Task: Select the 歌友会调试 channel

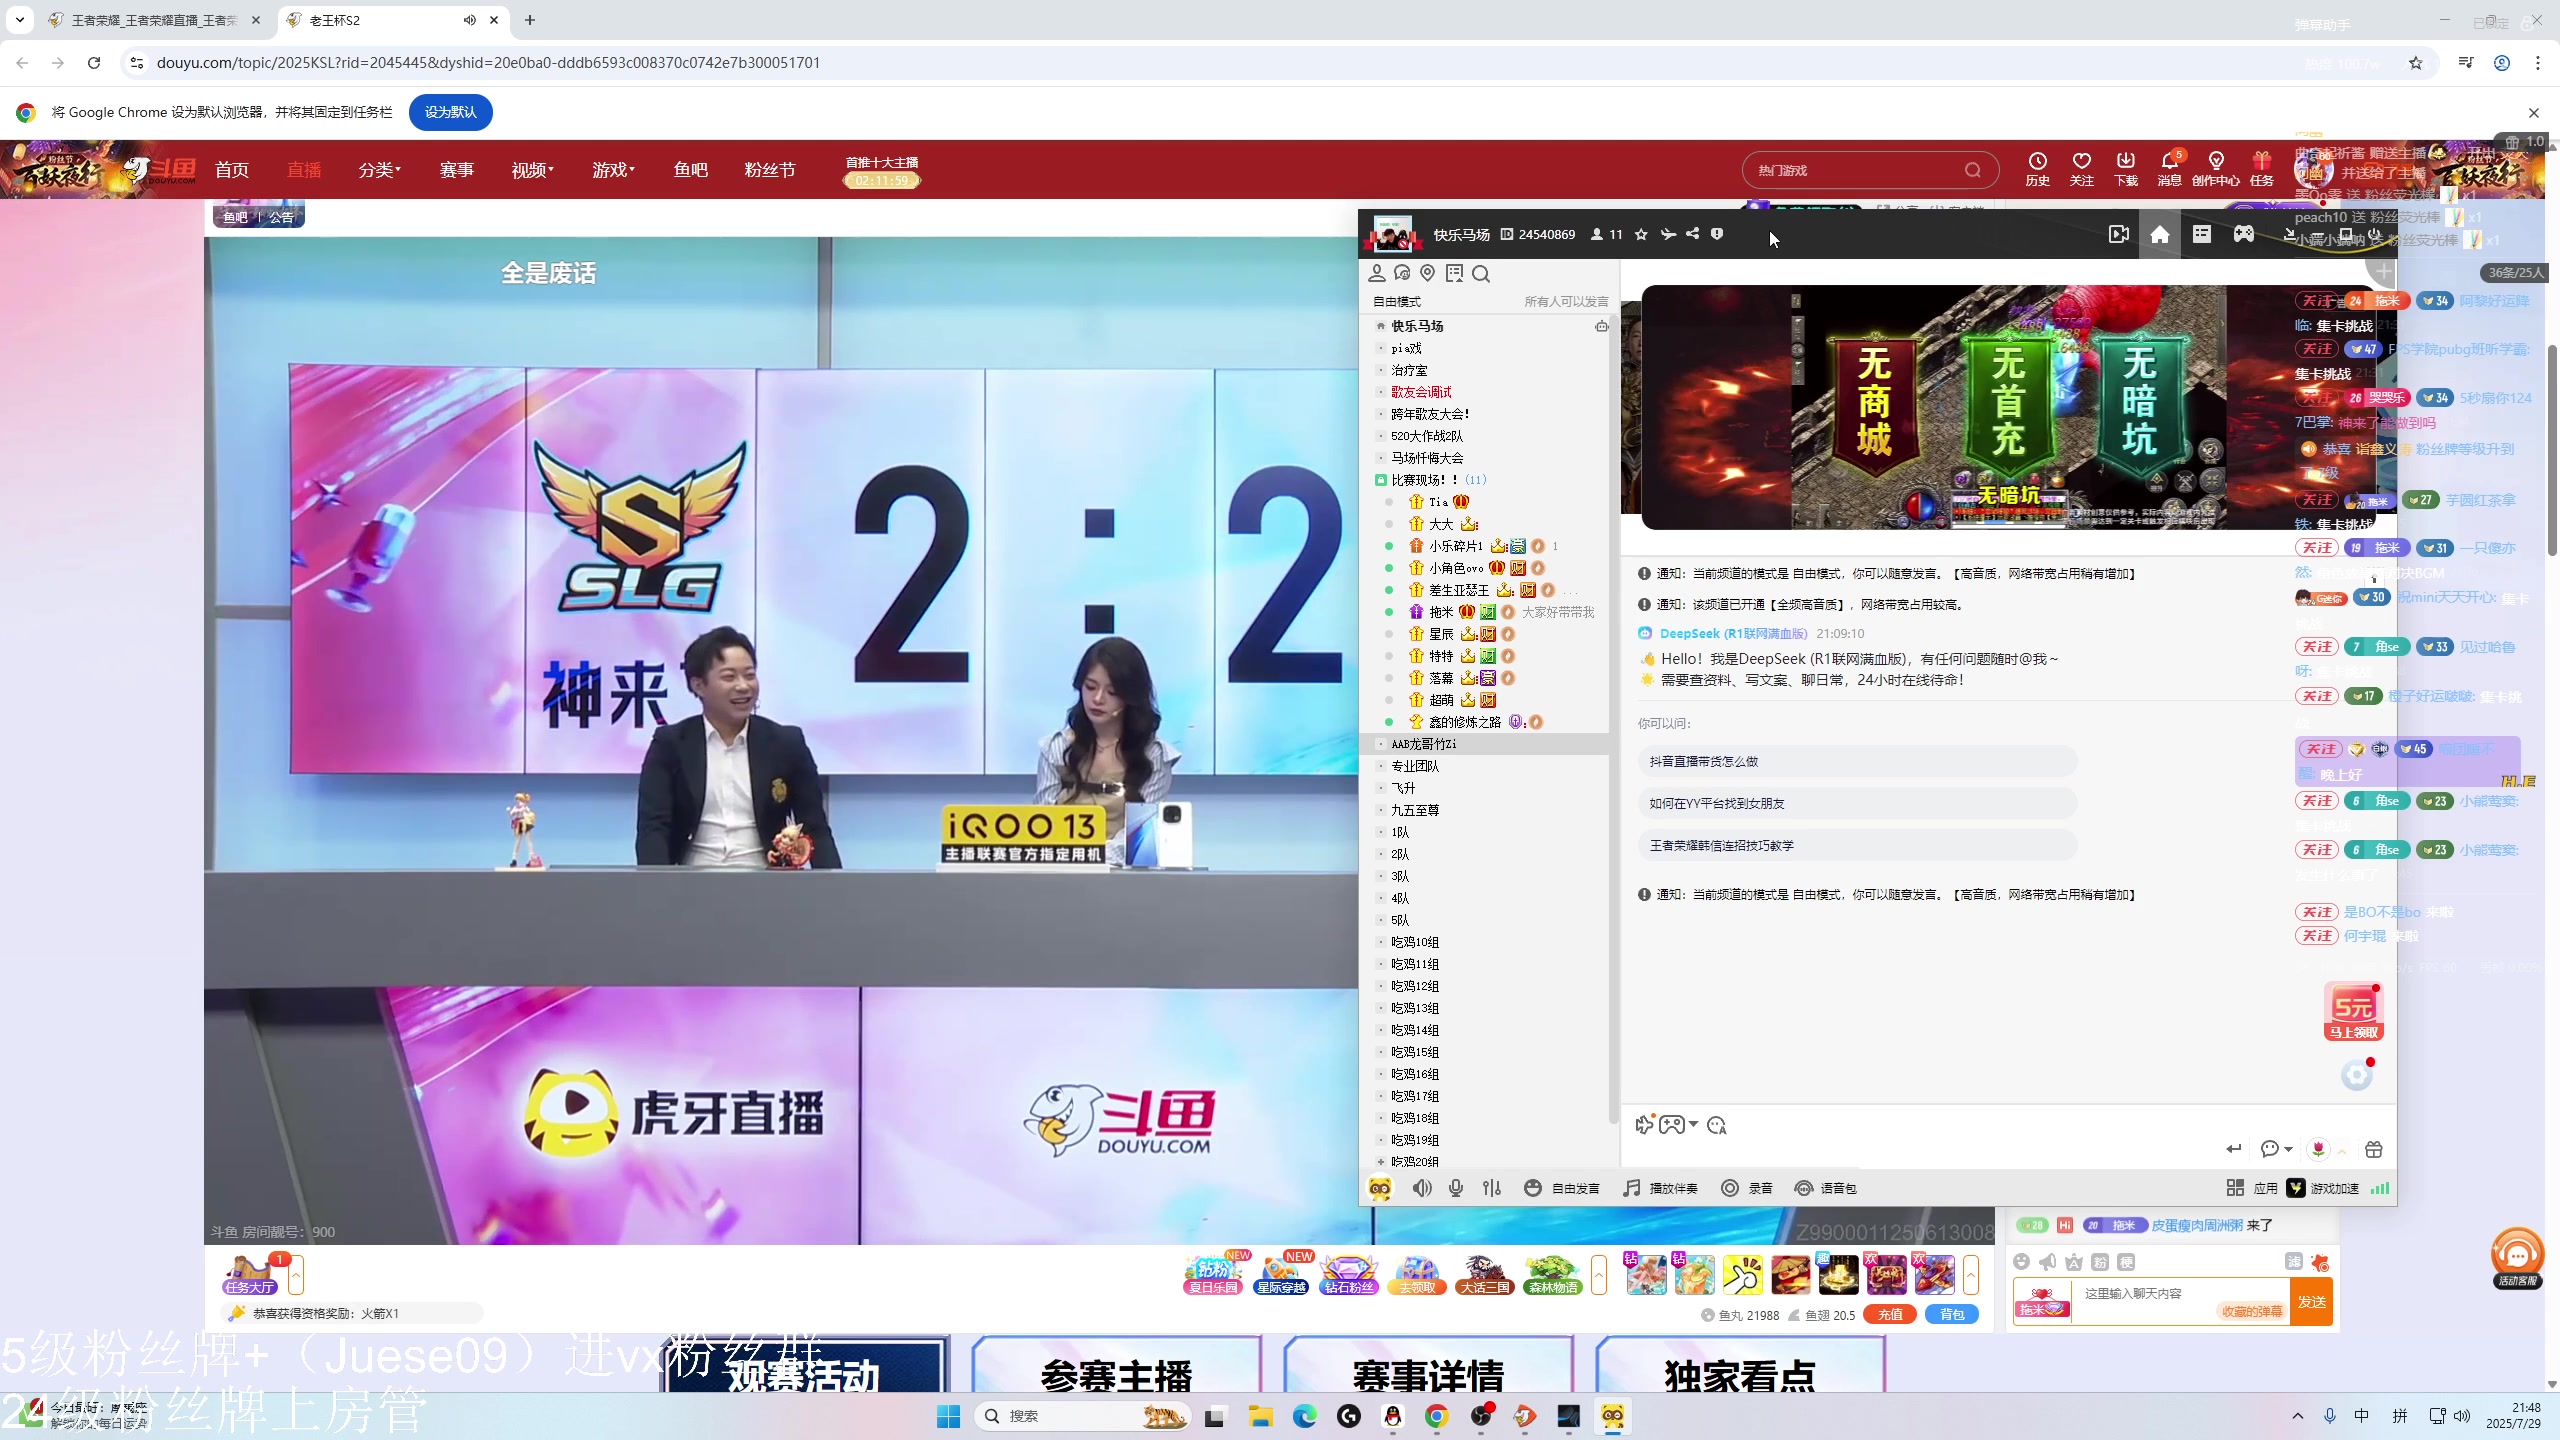Action: (x=1421, y=392)
